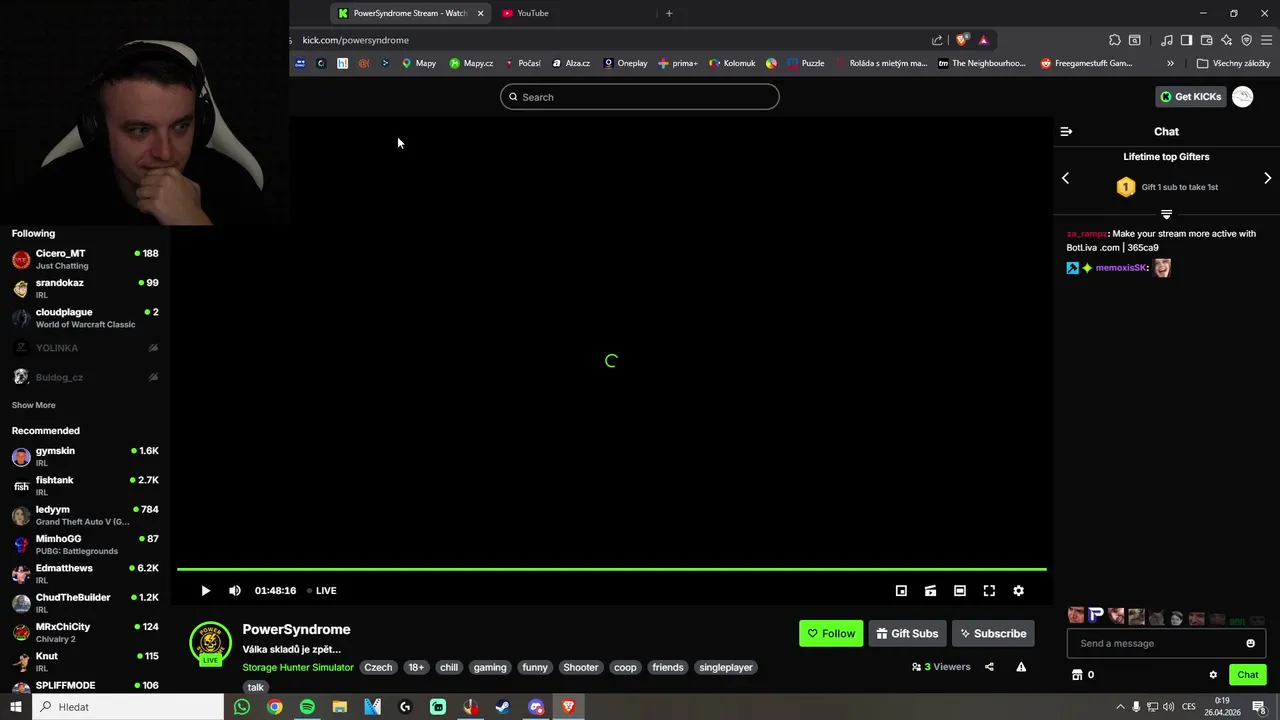
Task: Follow the PowerSyndrome channel
Action: (x=831, y=633)
